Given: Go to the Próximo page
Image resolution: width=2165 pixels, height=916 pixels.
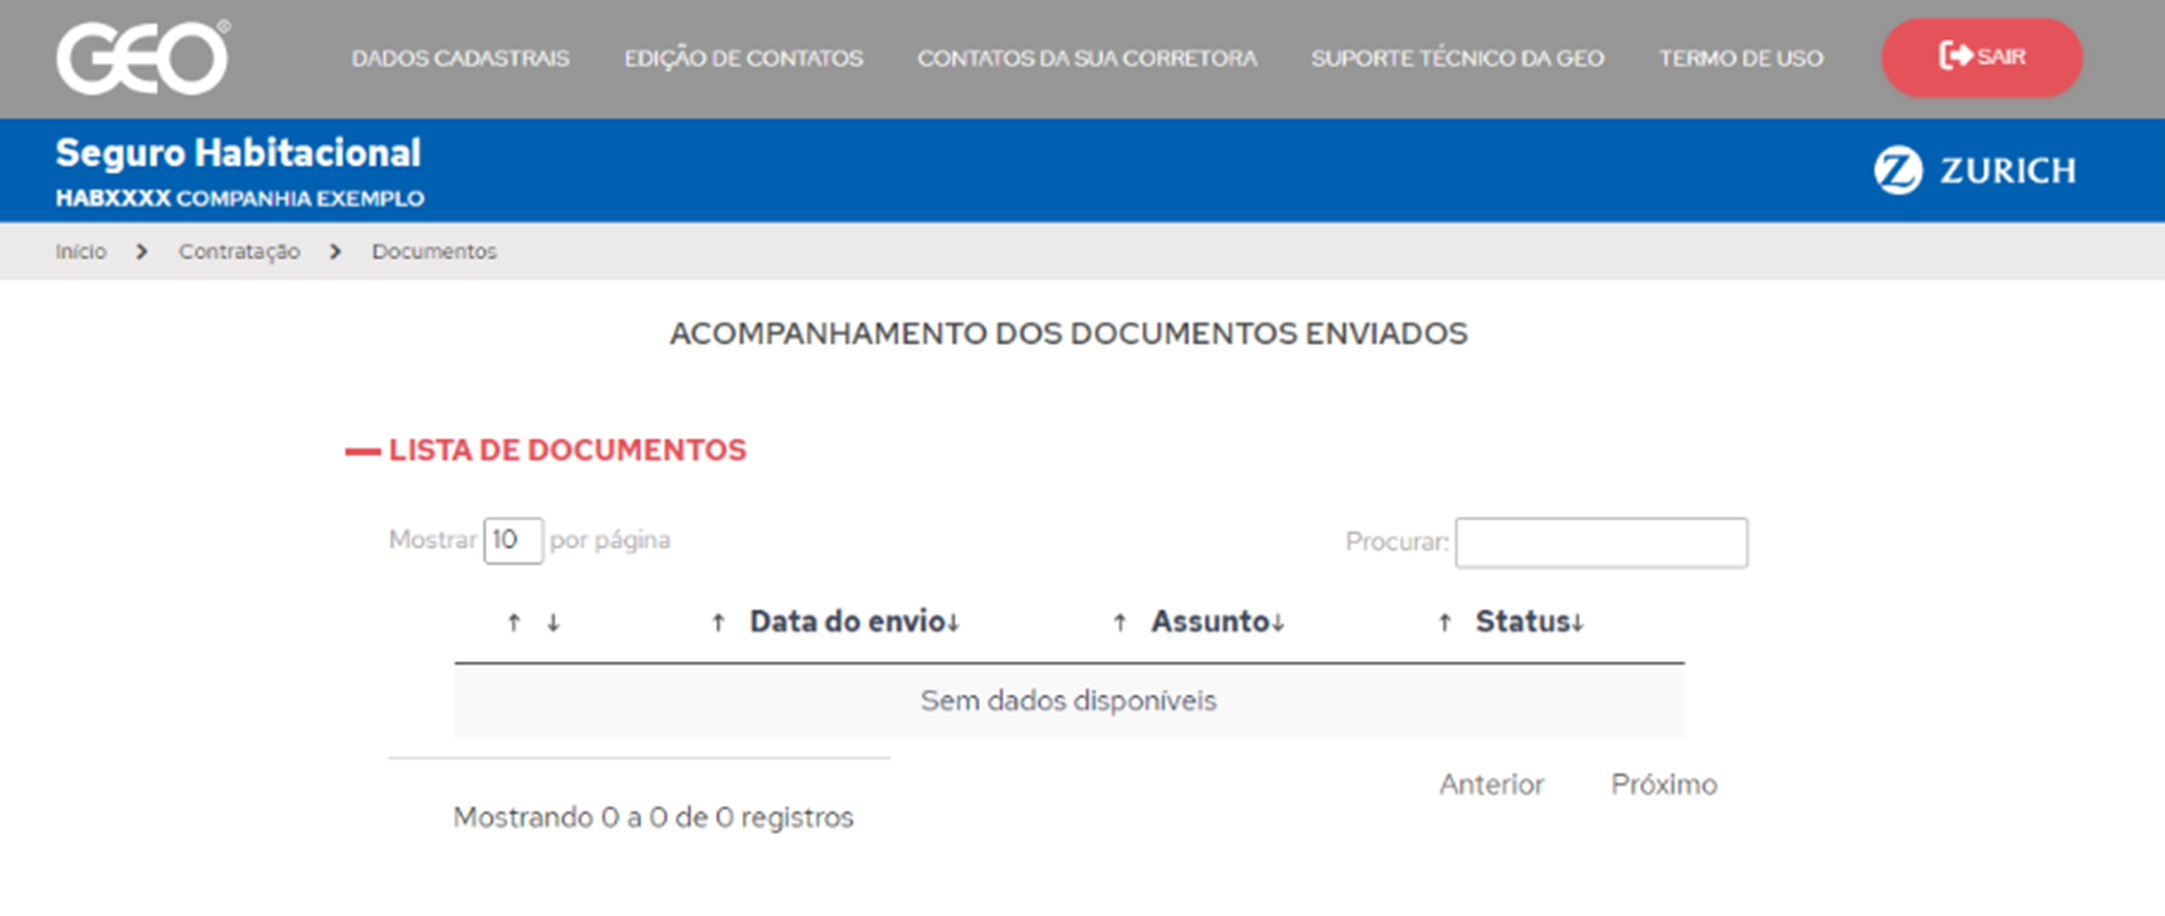Looking at the screenshot, I should (x=1664, y=784).
